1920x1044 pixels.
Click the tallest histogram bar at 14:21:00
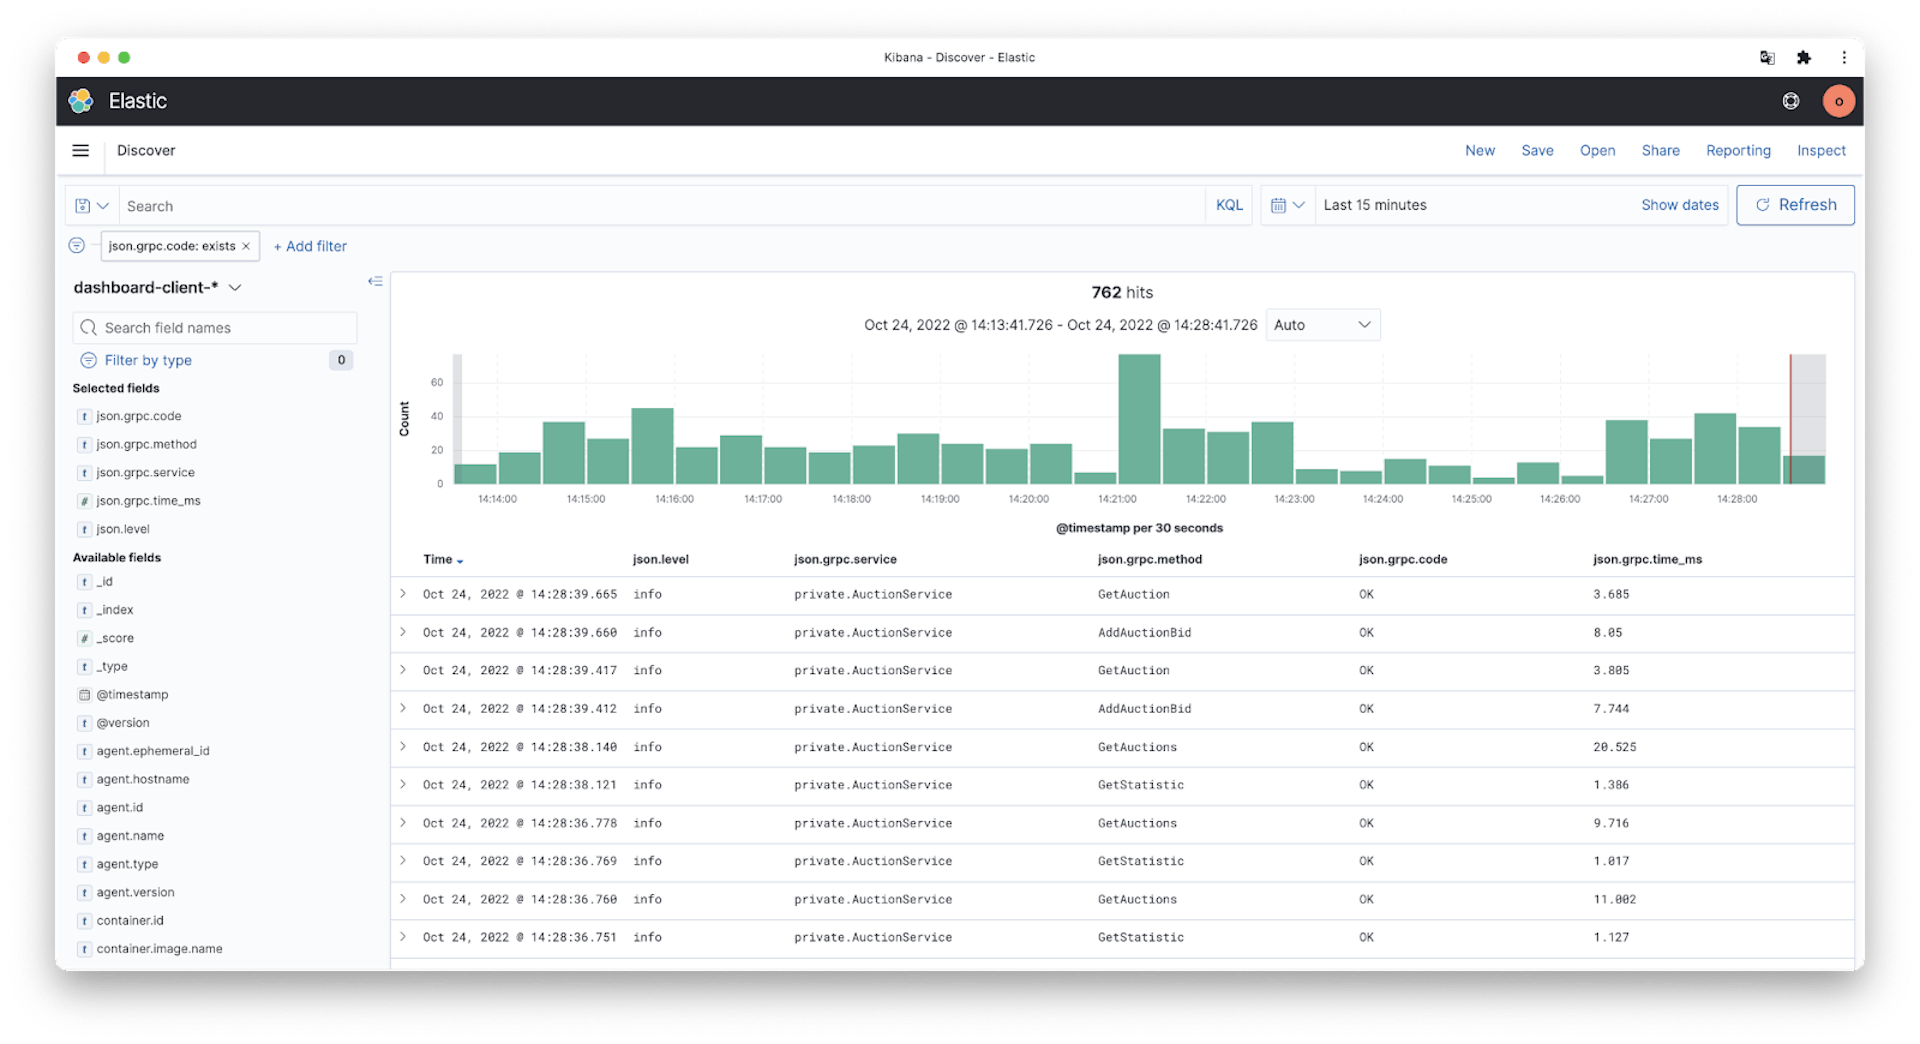click(x=1139, y=420)
